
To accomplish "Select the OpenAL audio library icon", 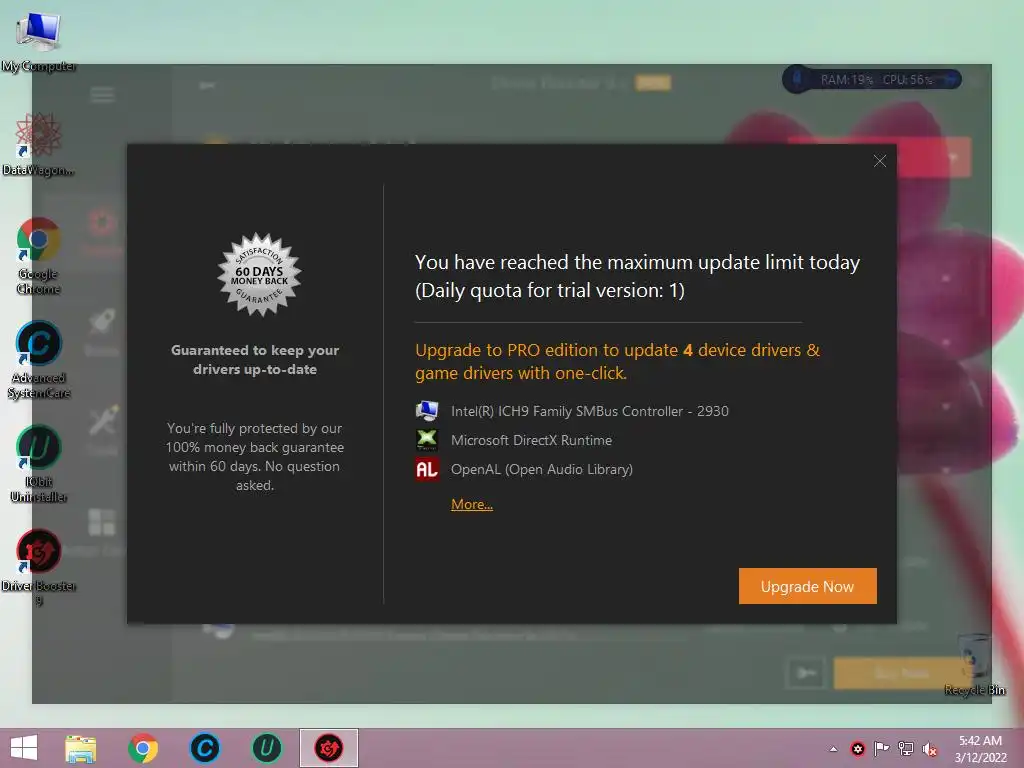I will pyautogui.click(x=427, y=469).
